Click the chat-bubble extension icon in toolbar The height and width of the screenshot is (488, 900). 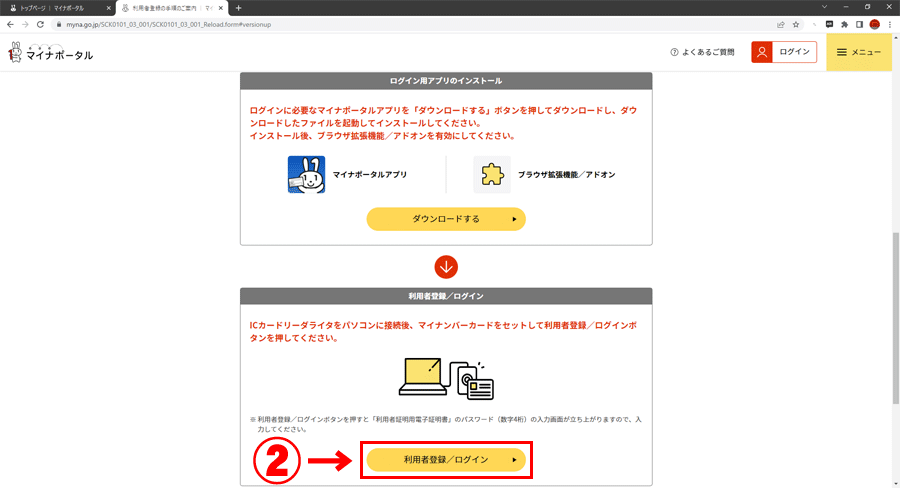click(x=829, y=25)
